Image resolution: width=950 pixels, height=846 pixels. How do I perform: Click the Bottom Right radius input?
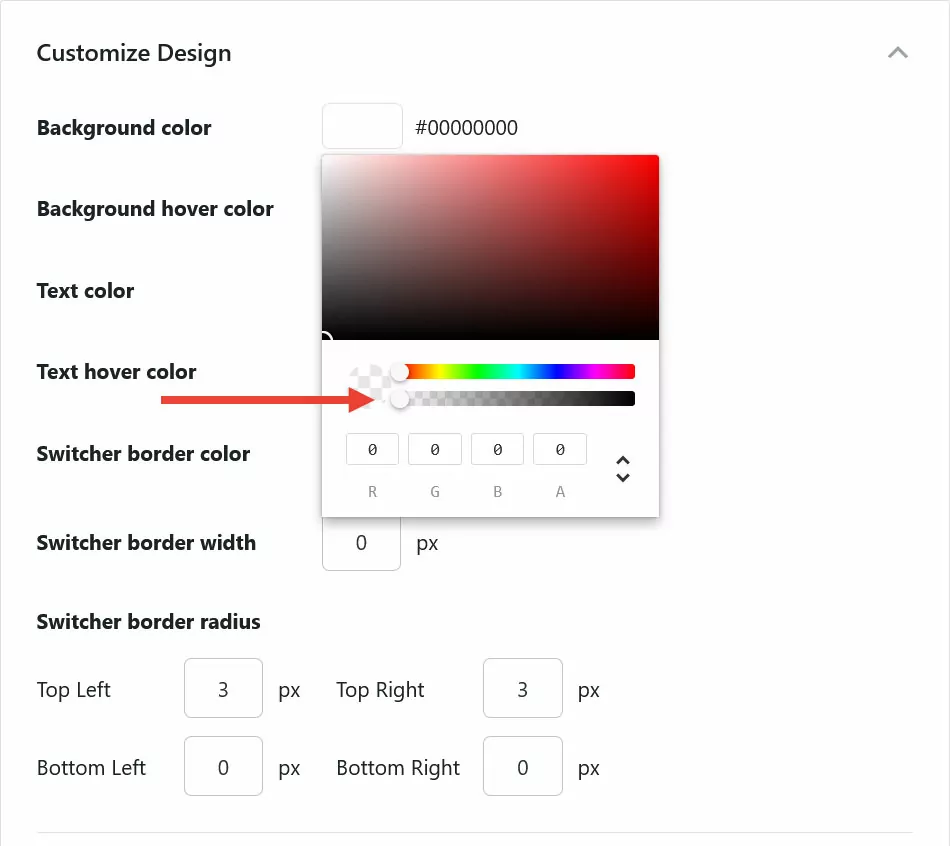pyautogui.click(x=522, y=766)
